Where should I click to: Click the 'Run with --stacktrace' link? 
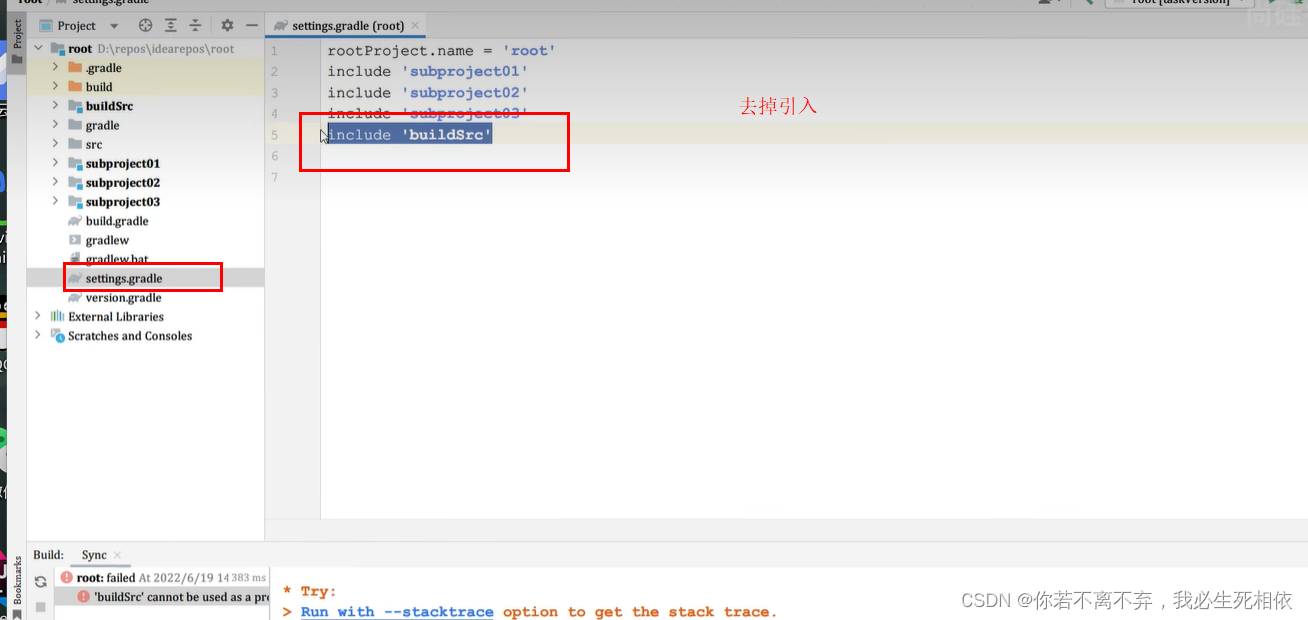click(x=397, y=611)
